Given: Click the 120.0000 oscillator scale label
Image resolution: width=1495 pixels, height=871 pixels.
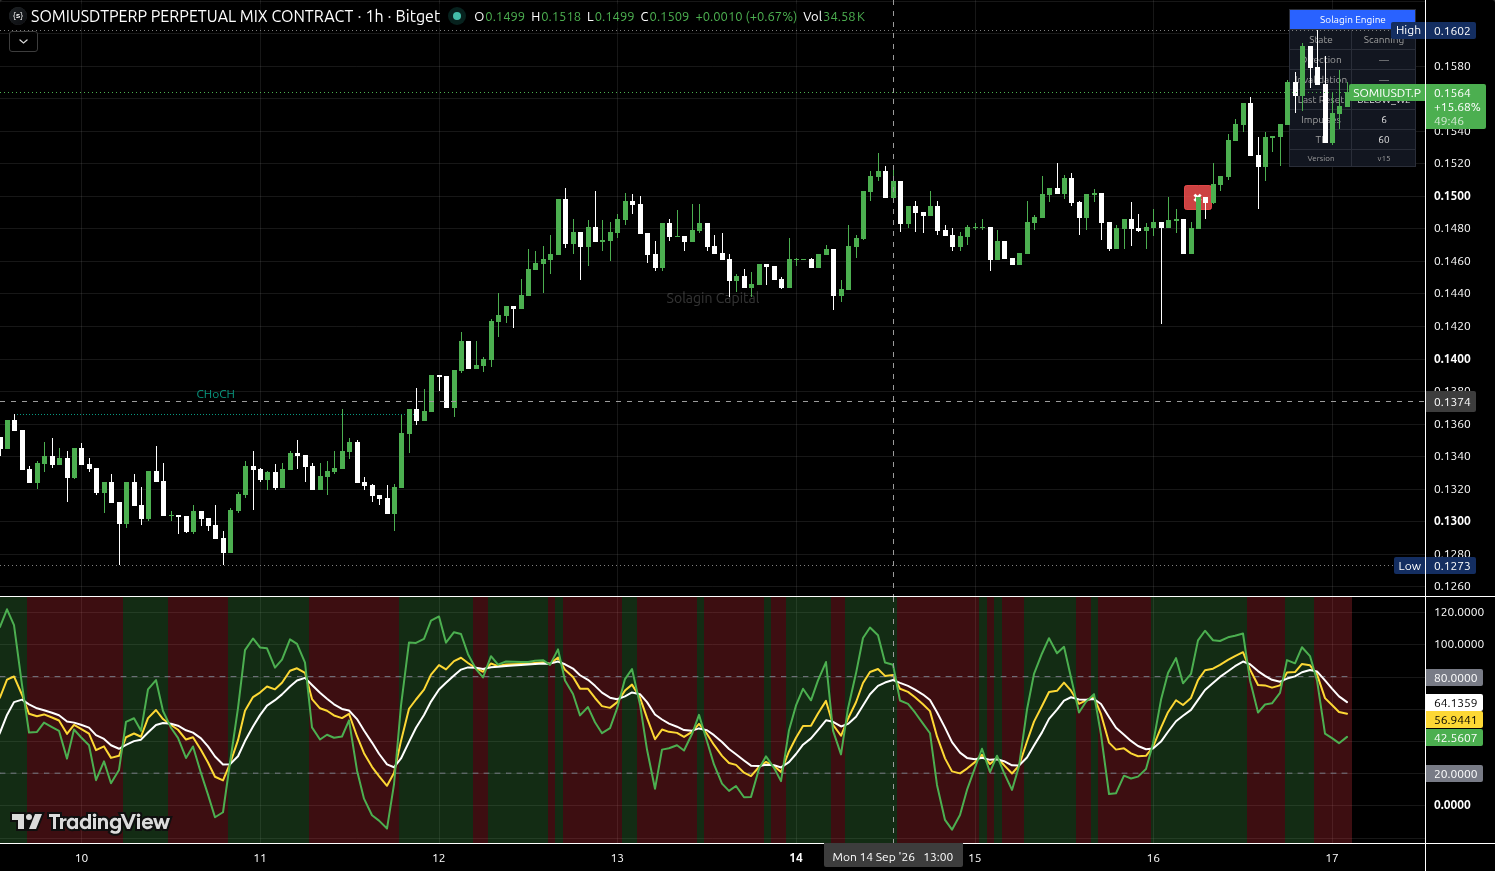Looking at the screenshot, I should coord(1459,612).
